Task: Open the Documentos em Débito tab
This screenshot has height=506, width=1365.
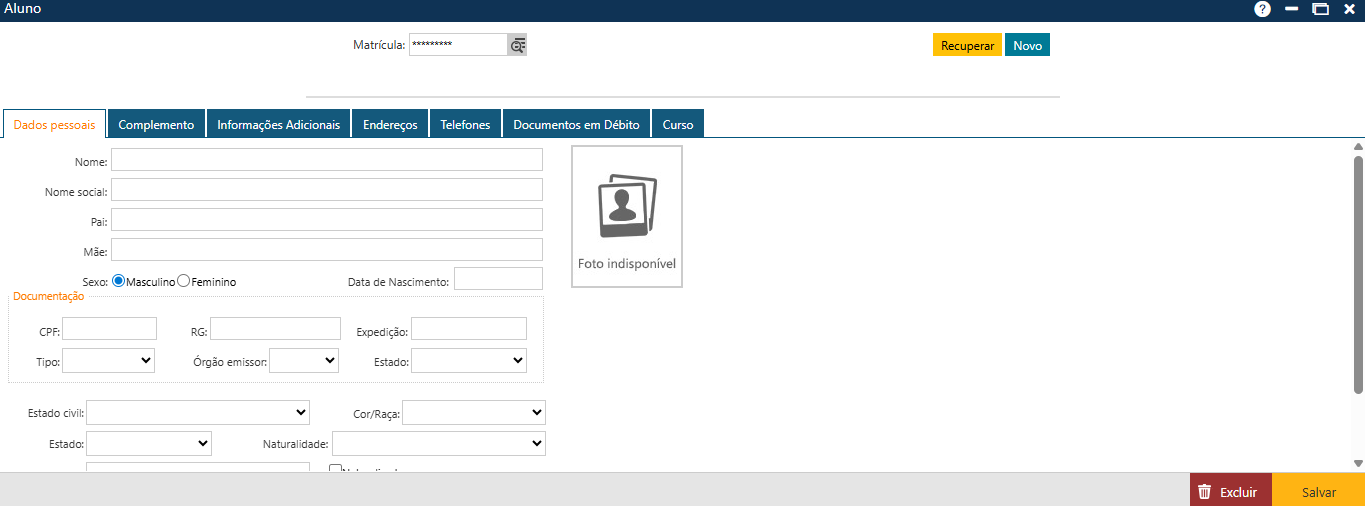Action: point(576,125)
